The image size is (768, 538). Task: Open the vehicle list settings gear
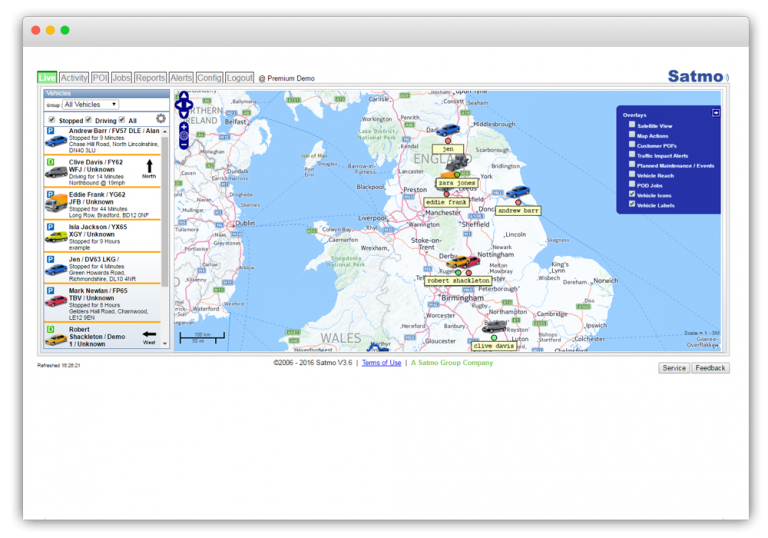161,119
